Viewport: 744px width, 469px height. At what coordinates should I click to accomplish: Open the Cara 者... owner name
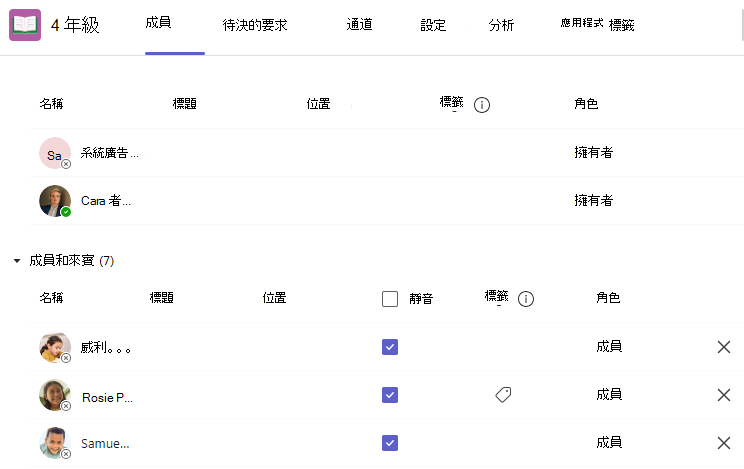(x=106, y=201)
